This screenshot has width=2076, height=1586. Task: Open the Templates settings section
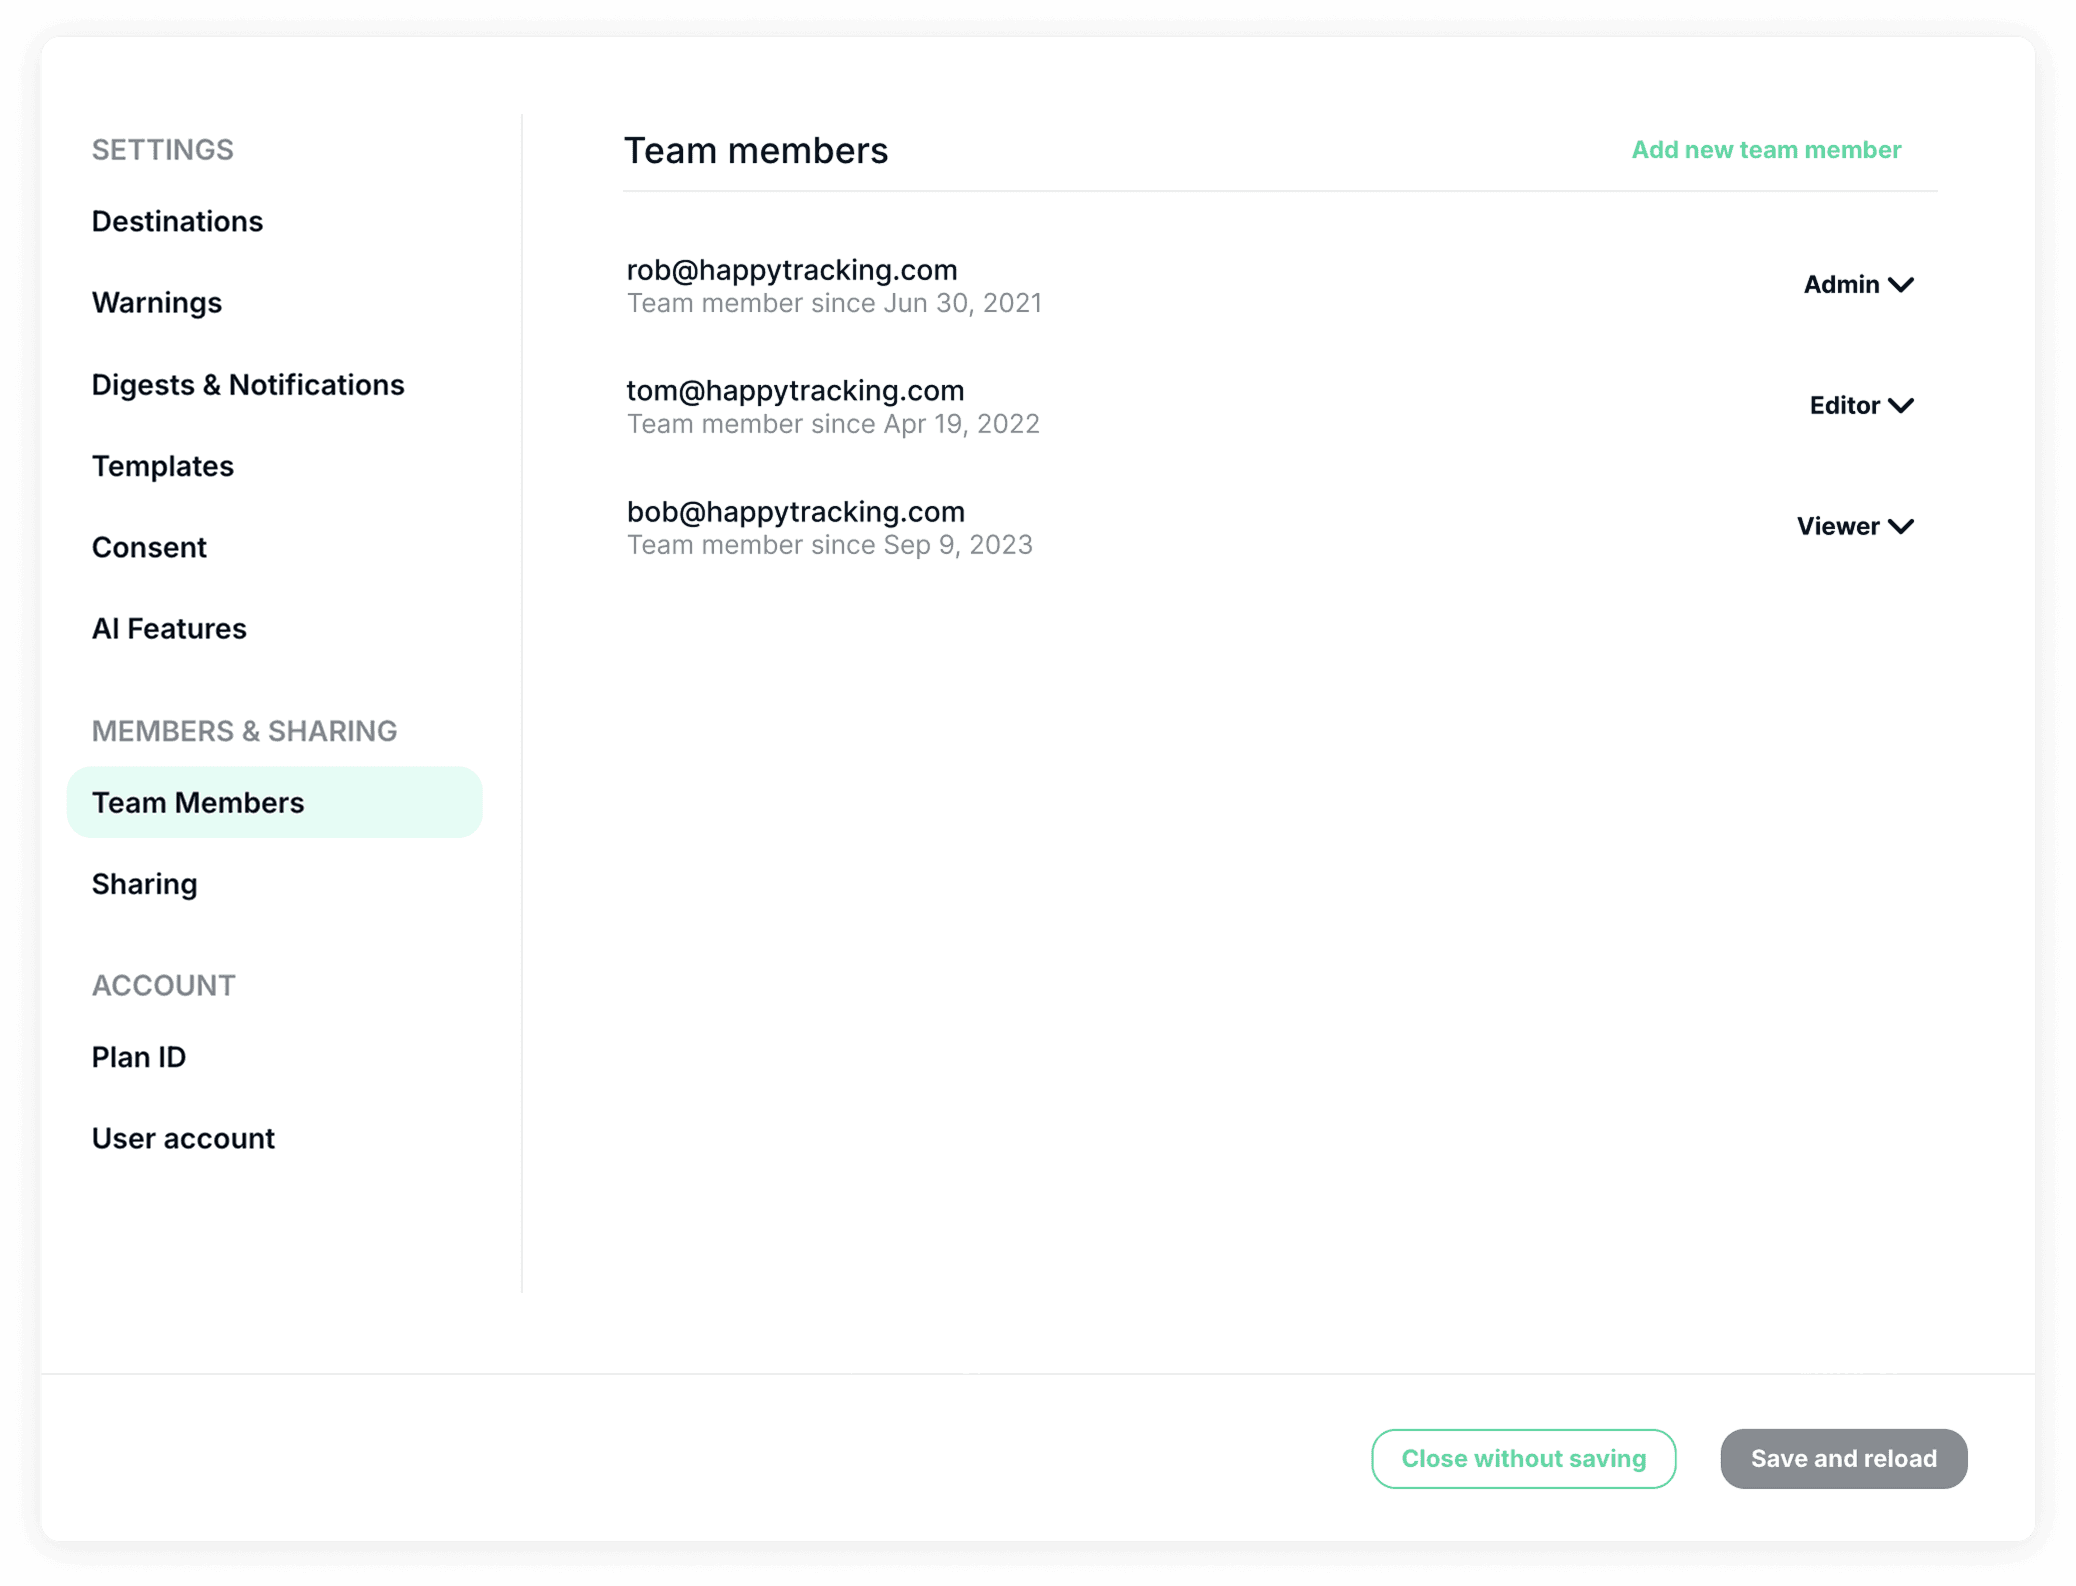point(163,466)
